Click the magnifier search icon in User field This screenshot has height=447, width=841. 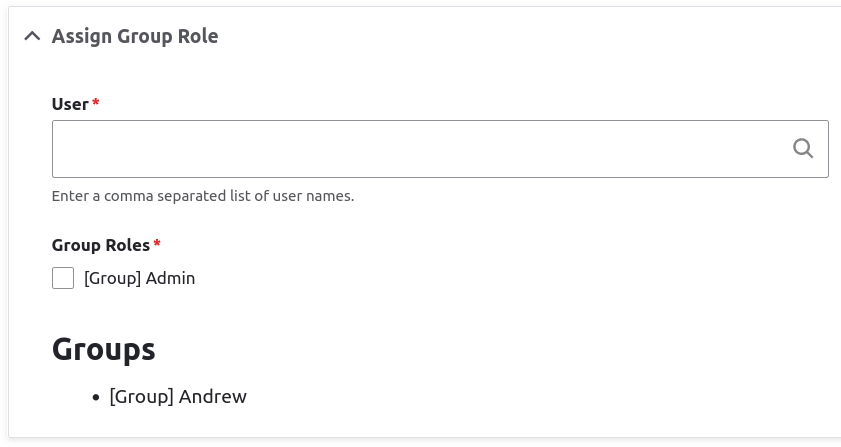pyautogui.click(x=803, y=148)
